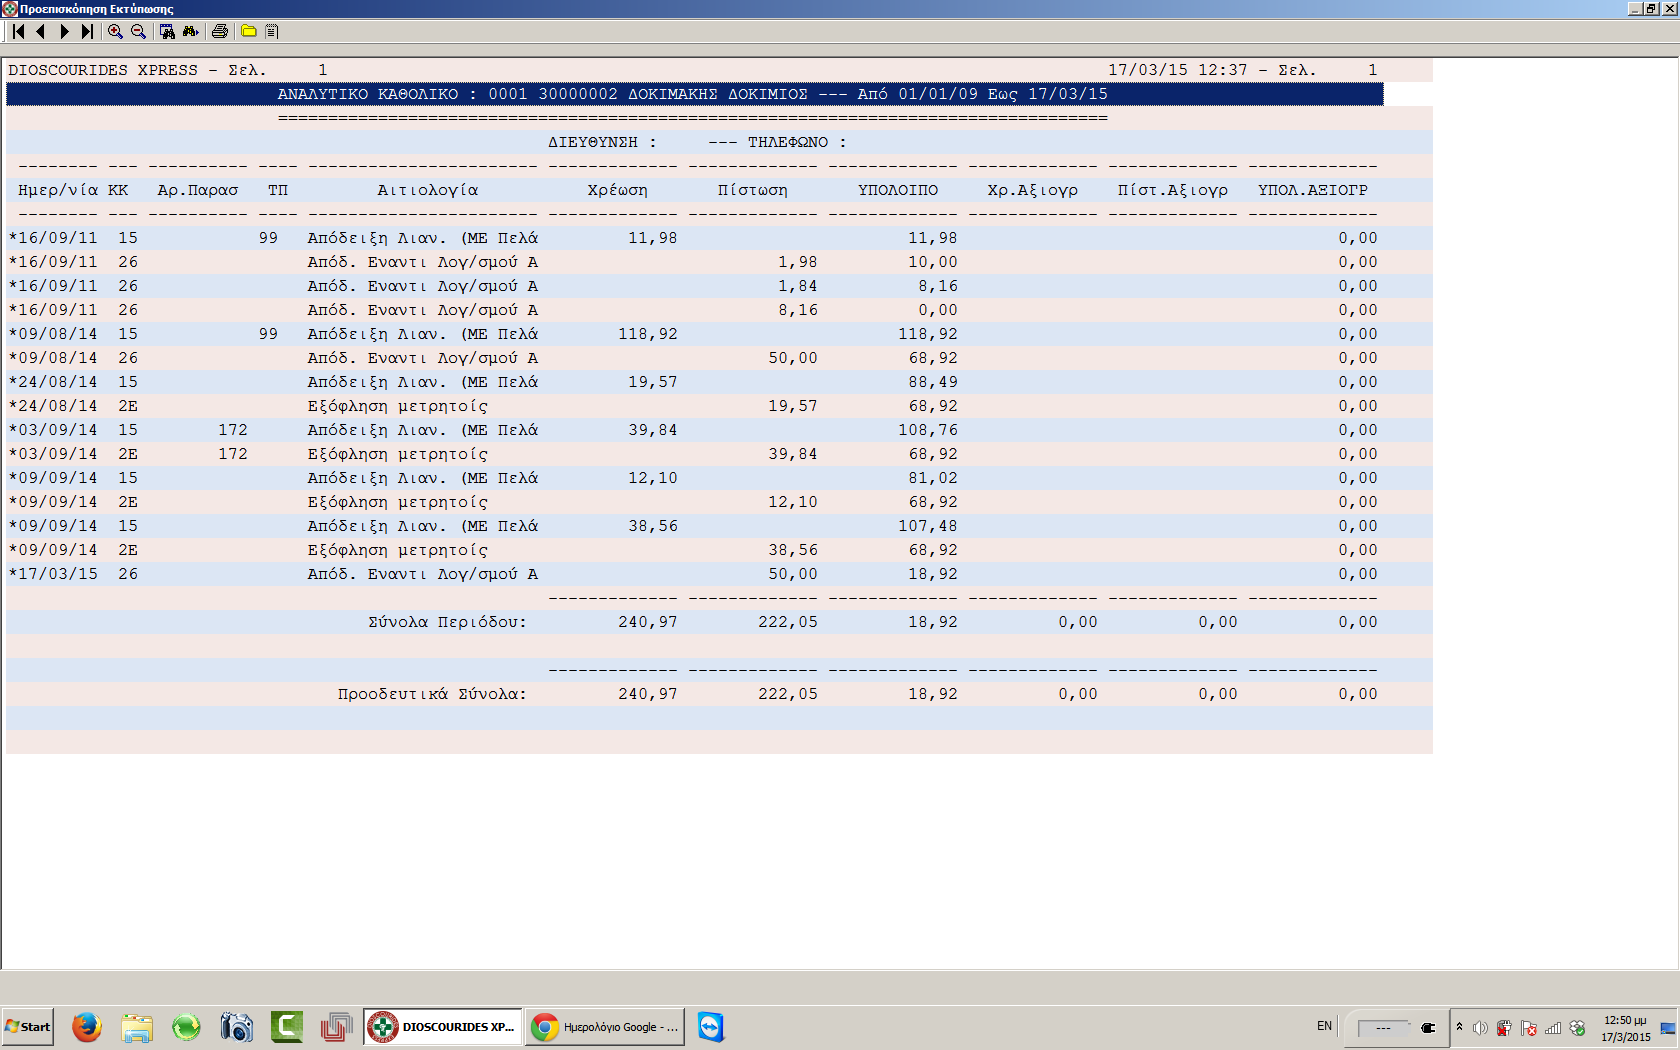Click column header ΥΠΟΛΟΙΠΟ
Screen dimensions: 1680x1050
898,190
